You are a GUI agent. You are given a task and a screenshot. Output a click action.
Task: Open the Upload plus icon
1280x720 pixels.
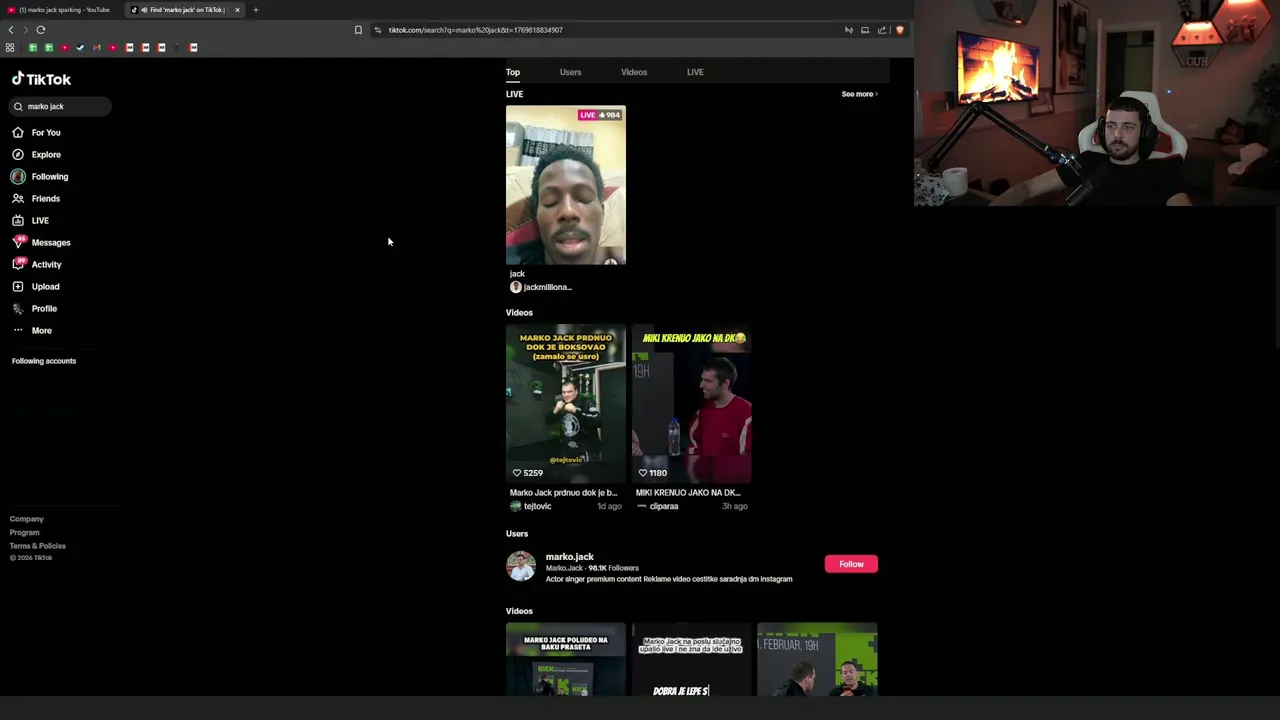(18, 286)
